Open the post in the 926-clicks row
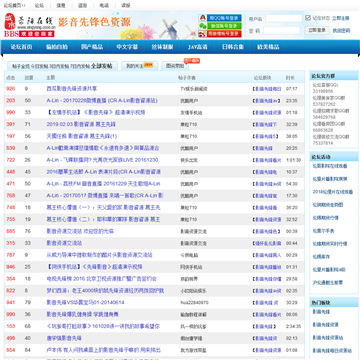Screen dimensions: 360x360 tap(72, 89)
